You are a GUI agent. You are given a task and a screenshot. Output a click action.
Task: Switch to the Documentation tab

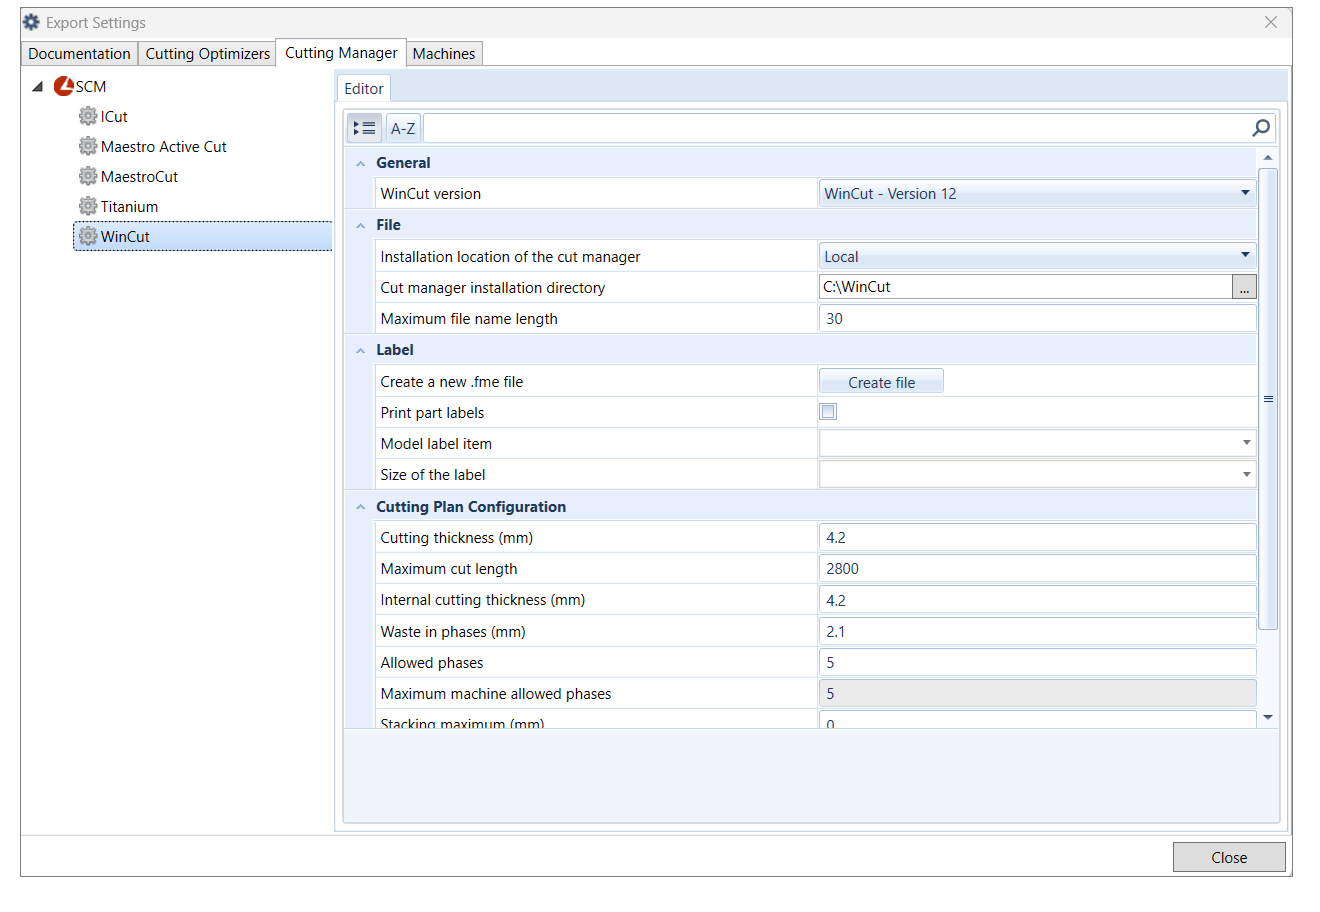point(79,53)
